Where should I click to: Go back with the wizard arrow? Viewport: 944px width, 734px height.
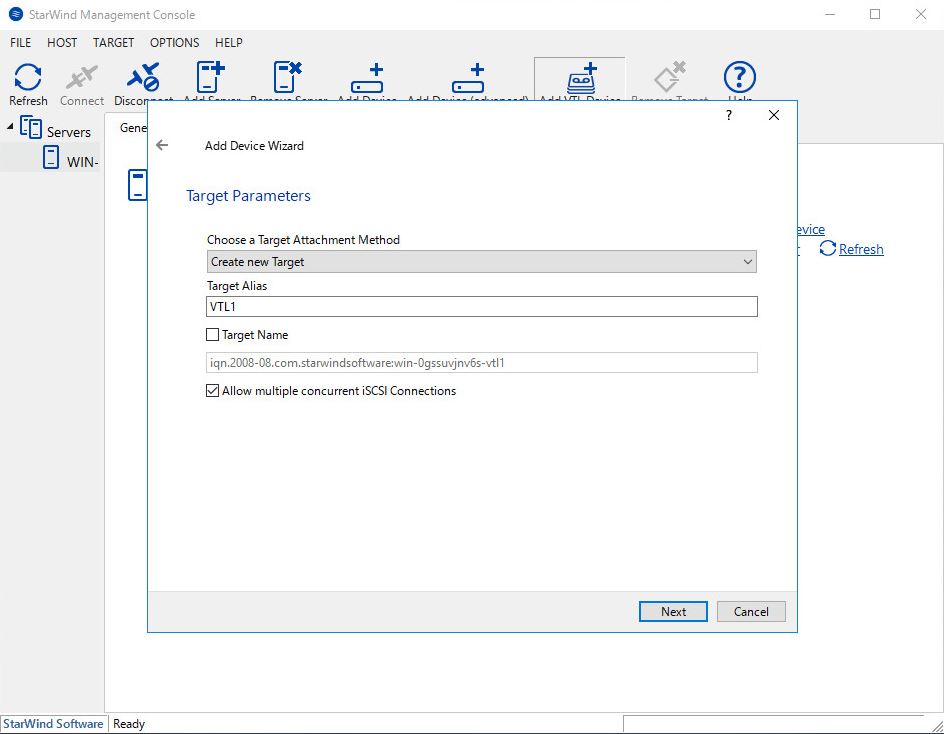click(162, 145)
